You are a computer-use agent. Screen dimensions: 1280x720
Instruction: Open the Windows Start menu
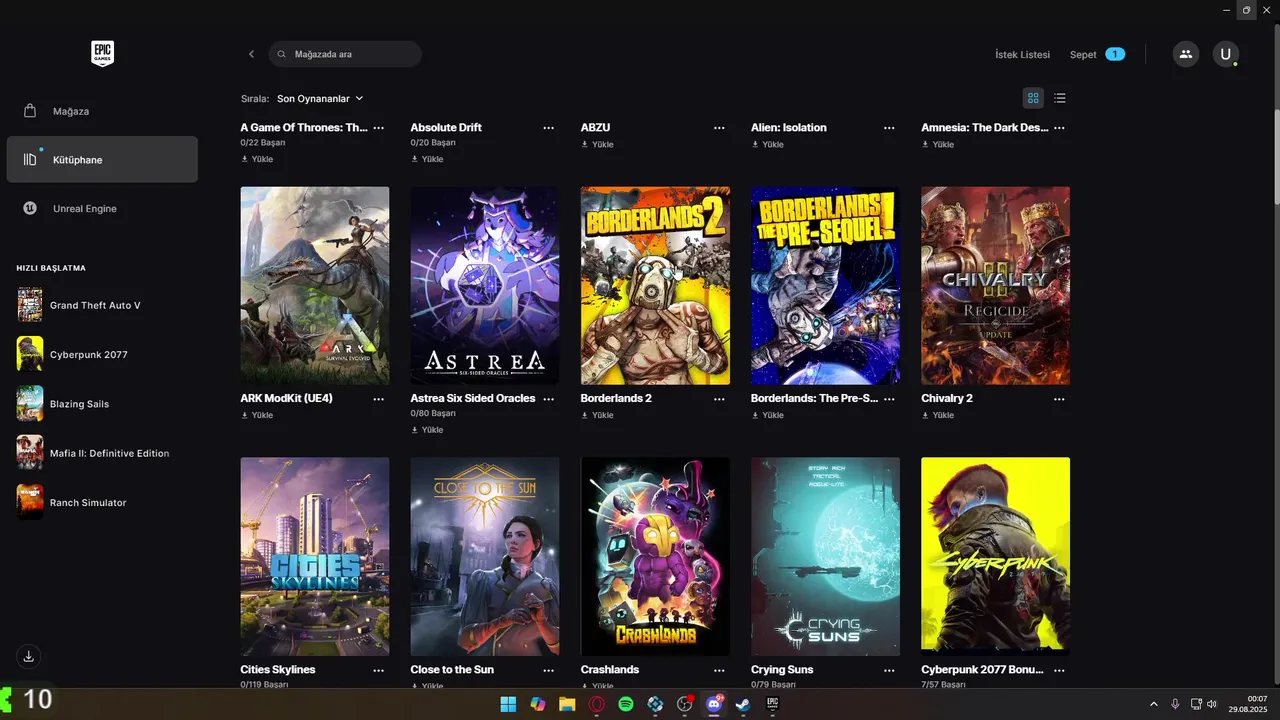[x=508, y=704]
